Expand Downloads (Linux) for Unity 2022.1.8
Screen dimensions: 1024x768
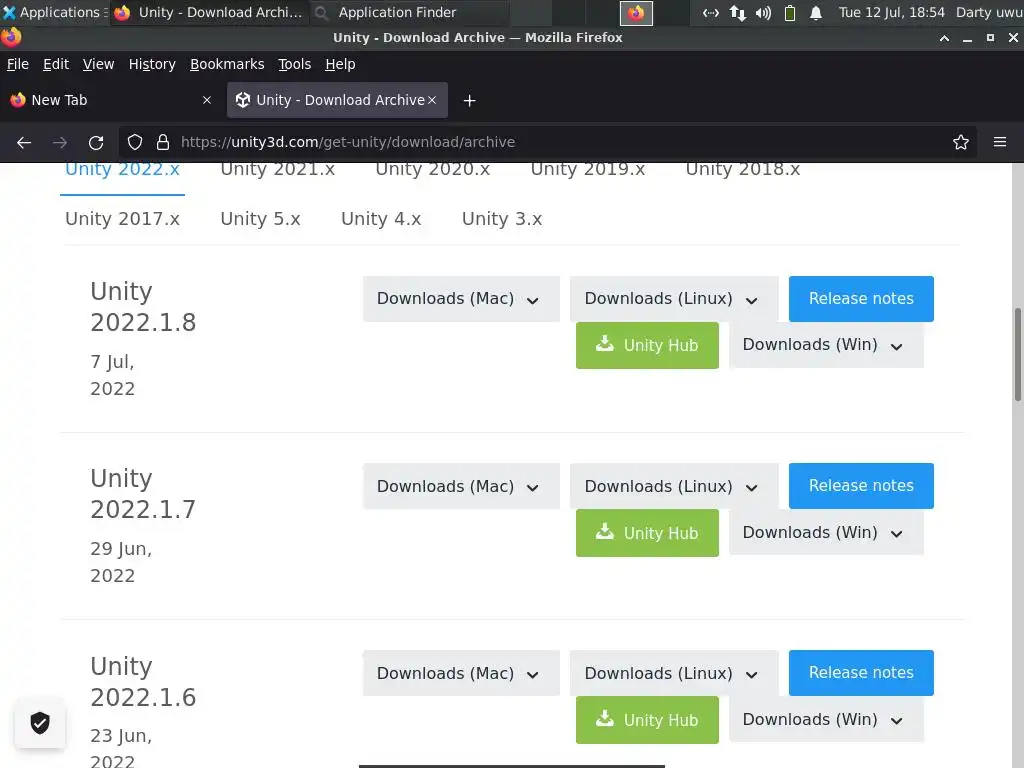pos(674,298)
